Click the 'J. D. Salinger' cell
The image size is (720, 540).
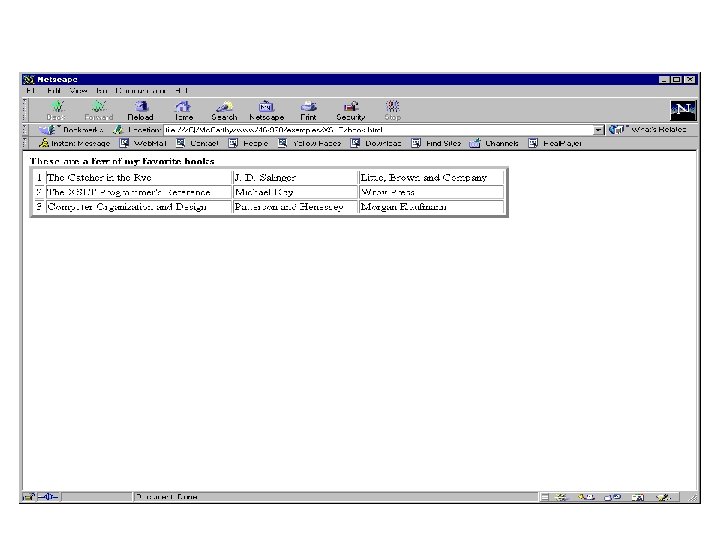pyautogui.click(x=295, y=178)
